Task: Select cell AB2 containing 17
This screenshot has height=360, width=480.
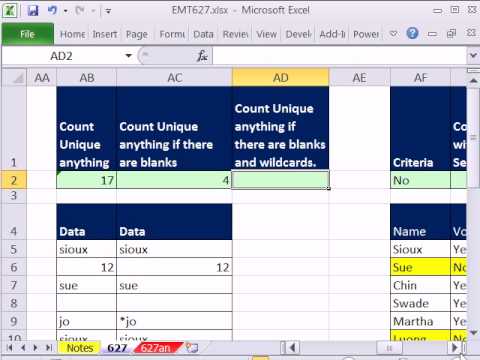Action: click(87, 180)
